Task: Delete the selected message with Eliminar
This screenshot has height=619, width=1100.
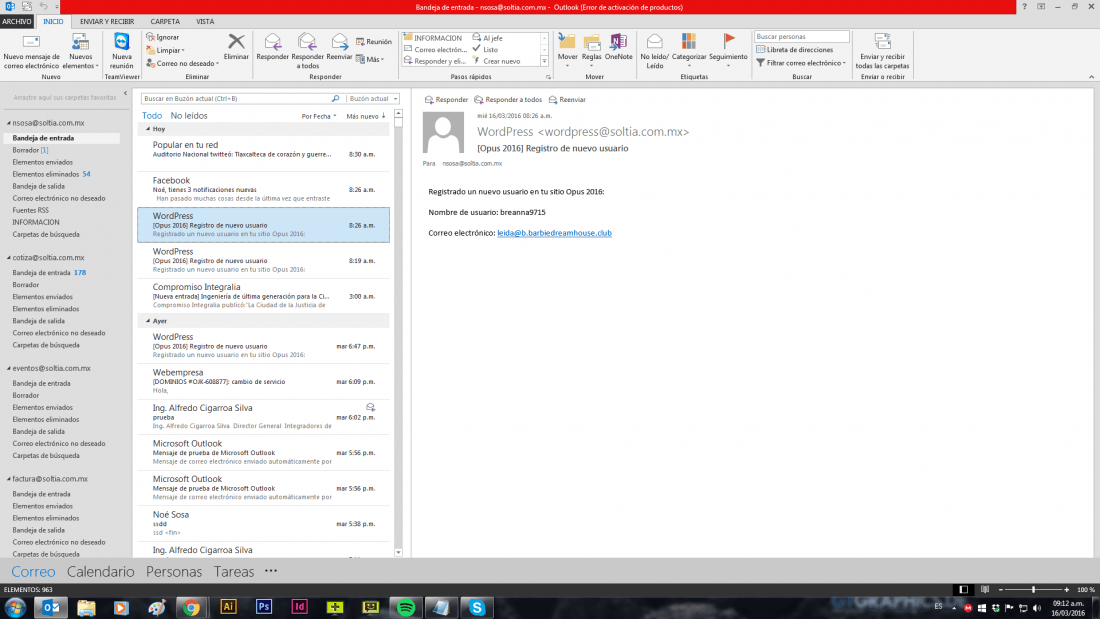Action: point(236,47)
